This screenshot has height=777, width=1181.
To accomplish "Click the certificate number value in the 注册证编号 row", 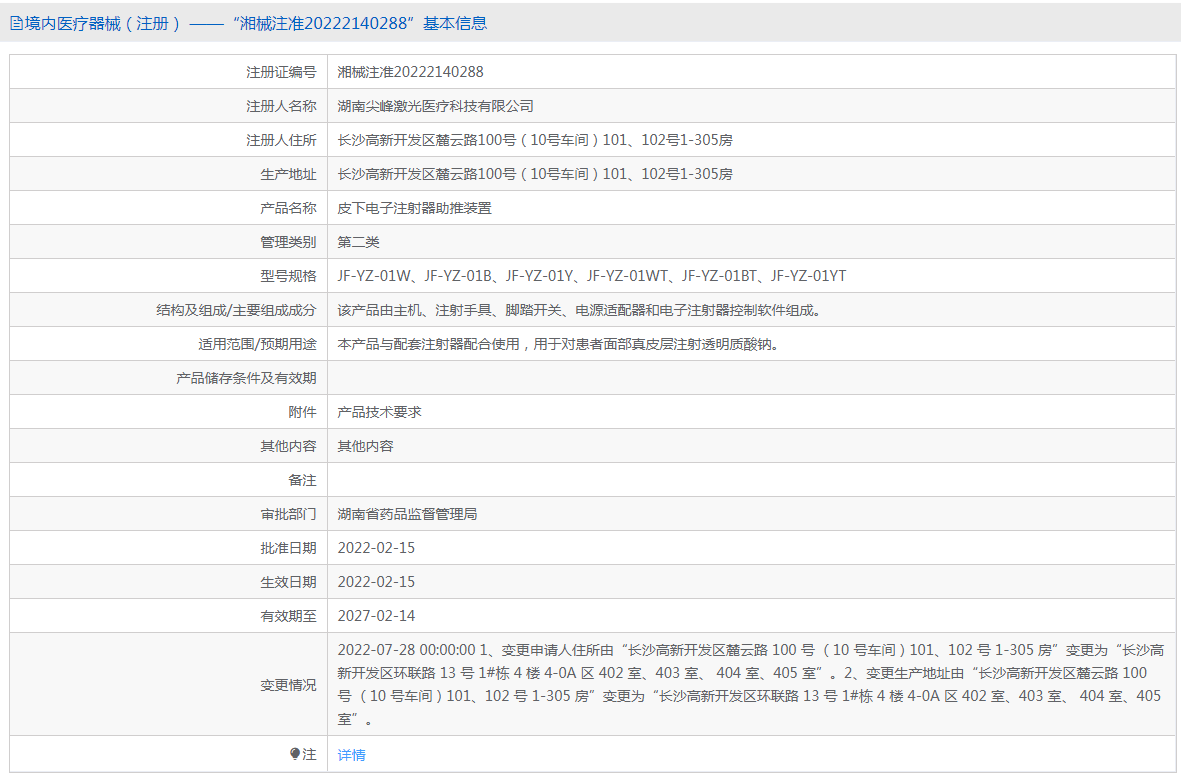I will pyautogui.click(x=410, y=72).
